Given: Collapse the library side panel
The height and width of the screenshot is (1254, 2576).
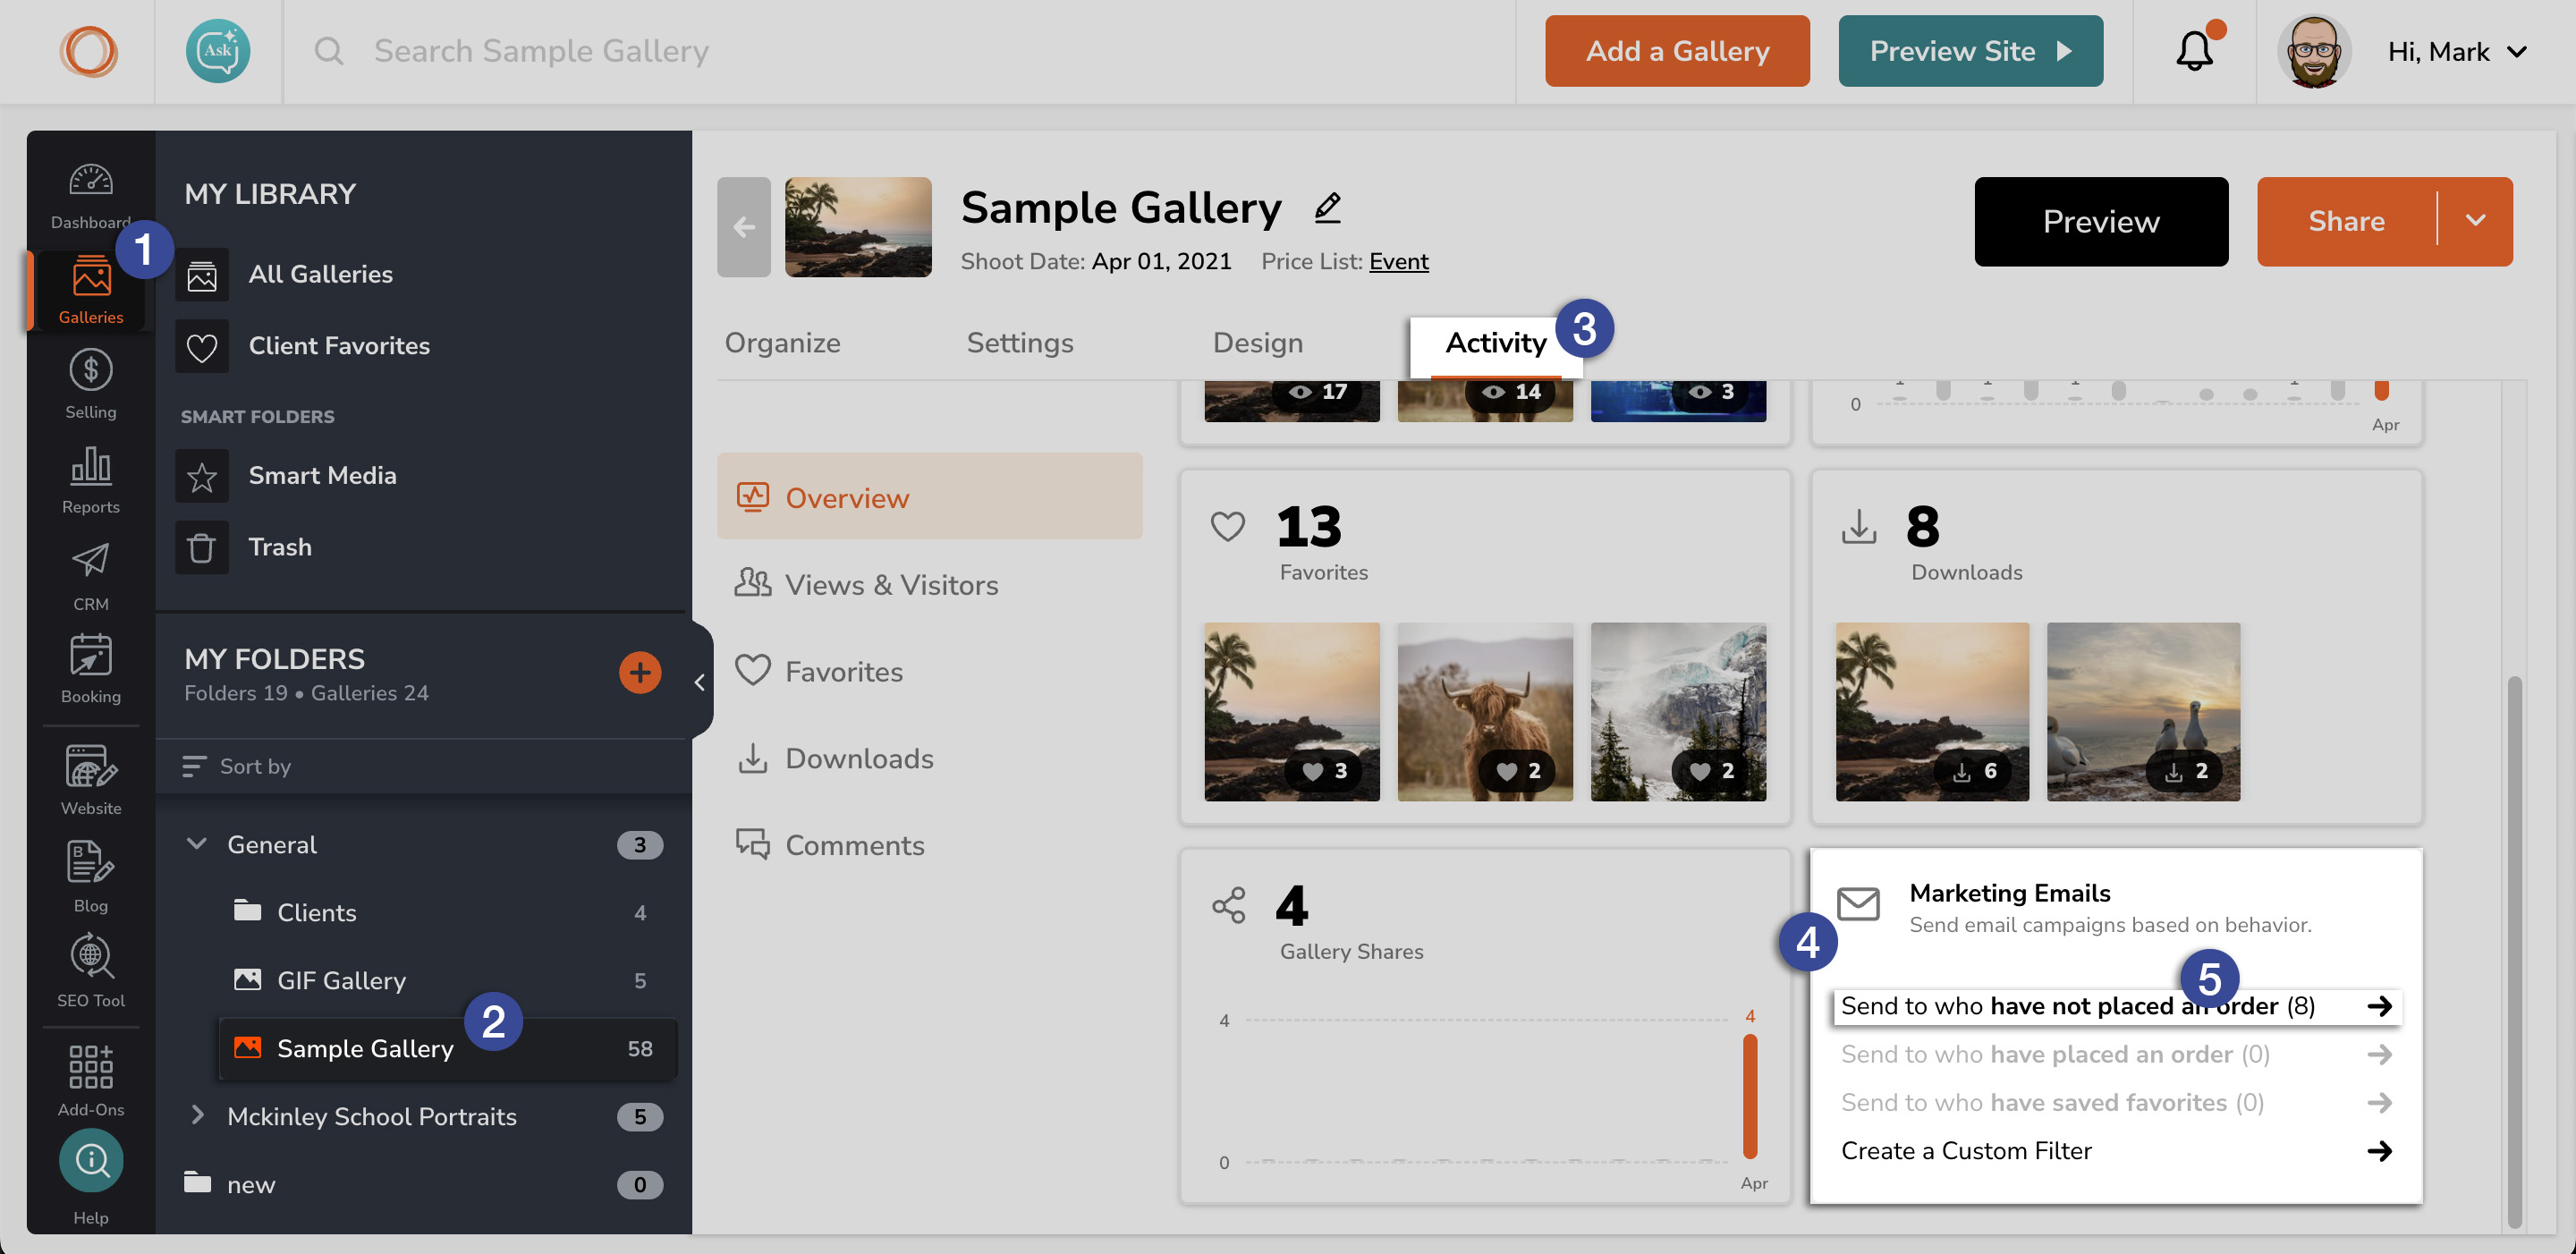Looking at the screenshot, I should (699, 682).
